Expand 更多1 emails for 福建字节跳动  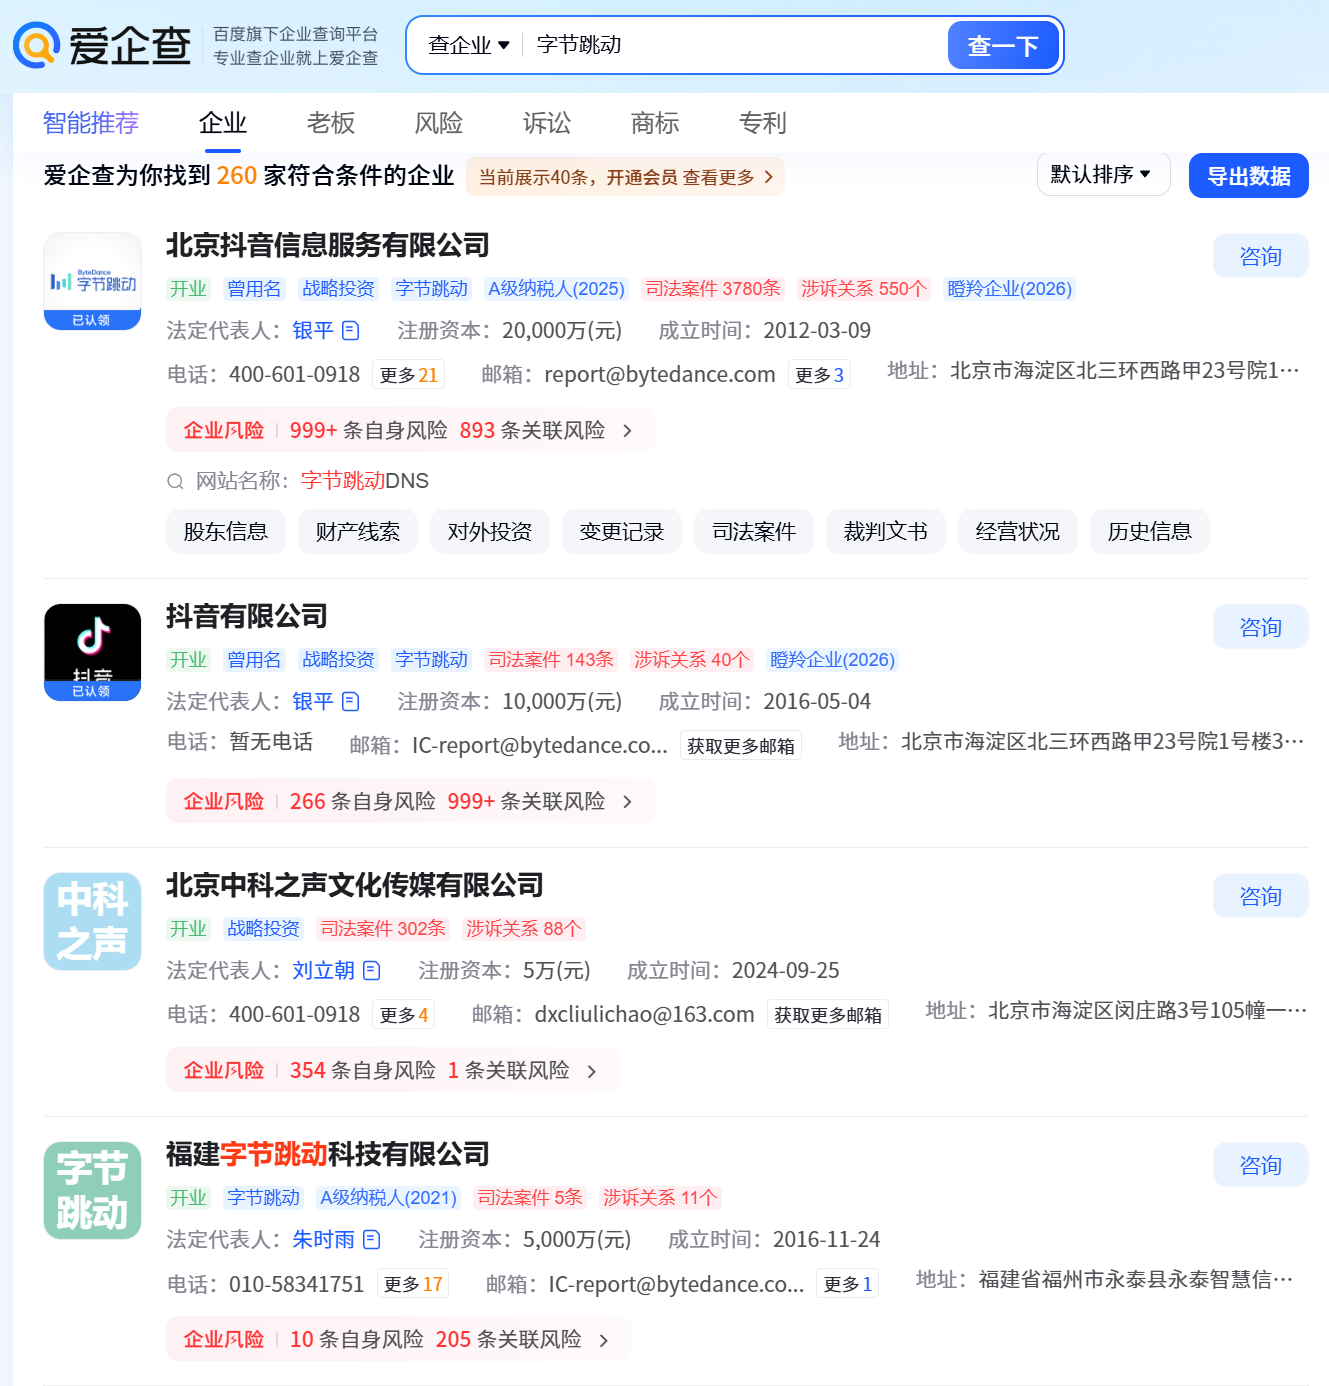[847, 1284]
